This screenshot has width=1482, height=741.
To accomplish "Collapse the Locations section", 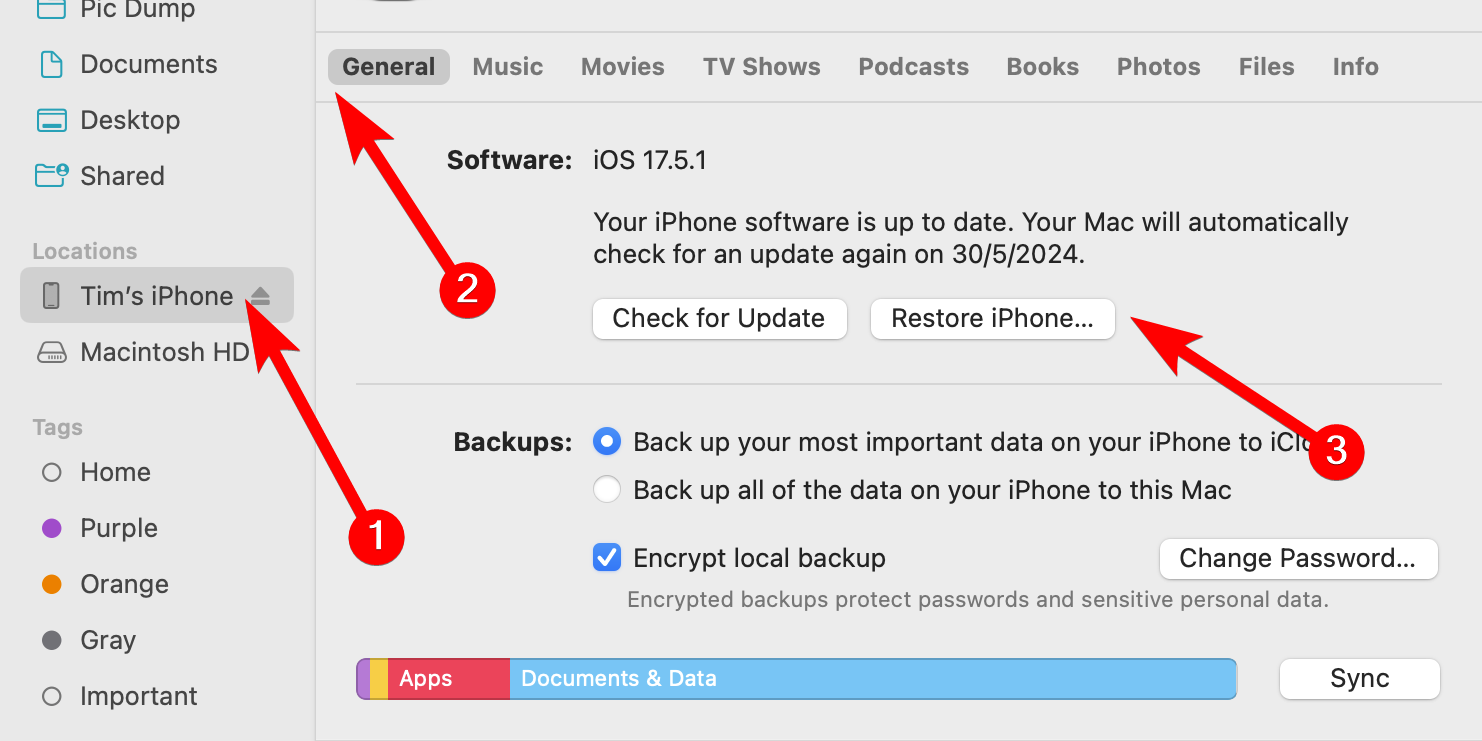I will pyautogui.click(x=84, y=250).
